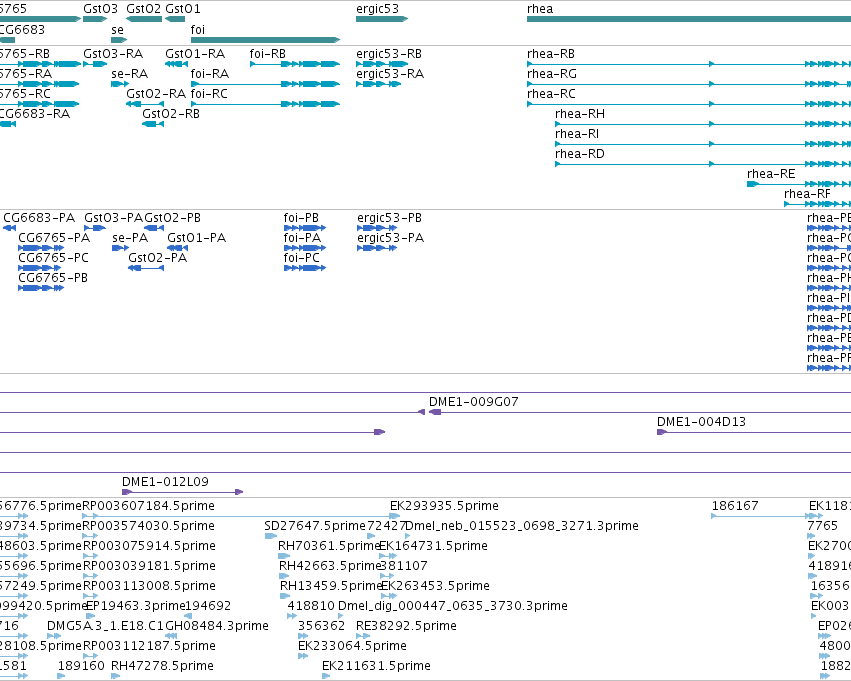Open the GstO3-RA transcript label
This screenshot has height=681, width=851.
113,54
